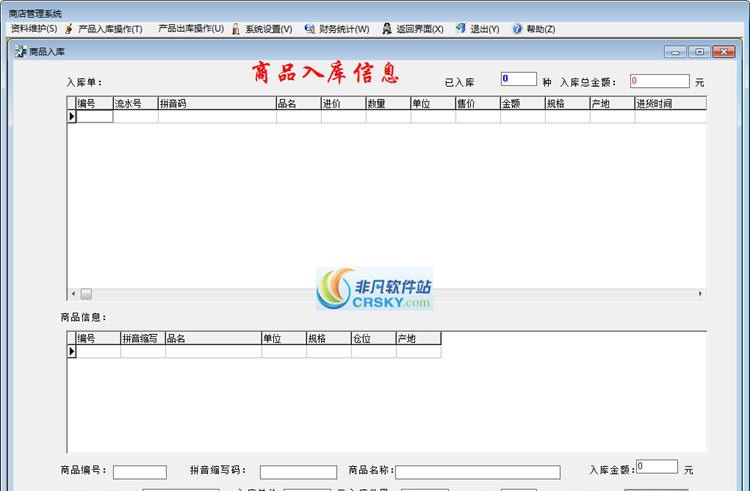Screen dimensions: 750x491
Task: Maximize the 商品入库 window
Action: tap(699, 52)
